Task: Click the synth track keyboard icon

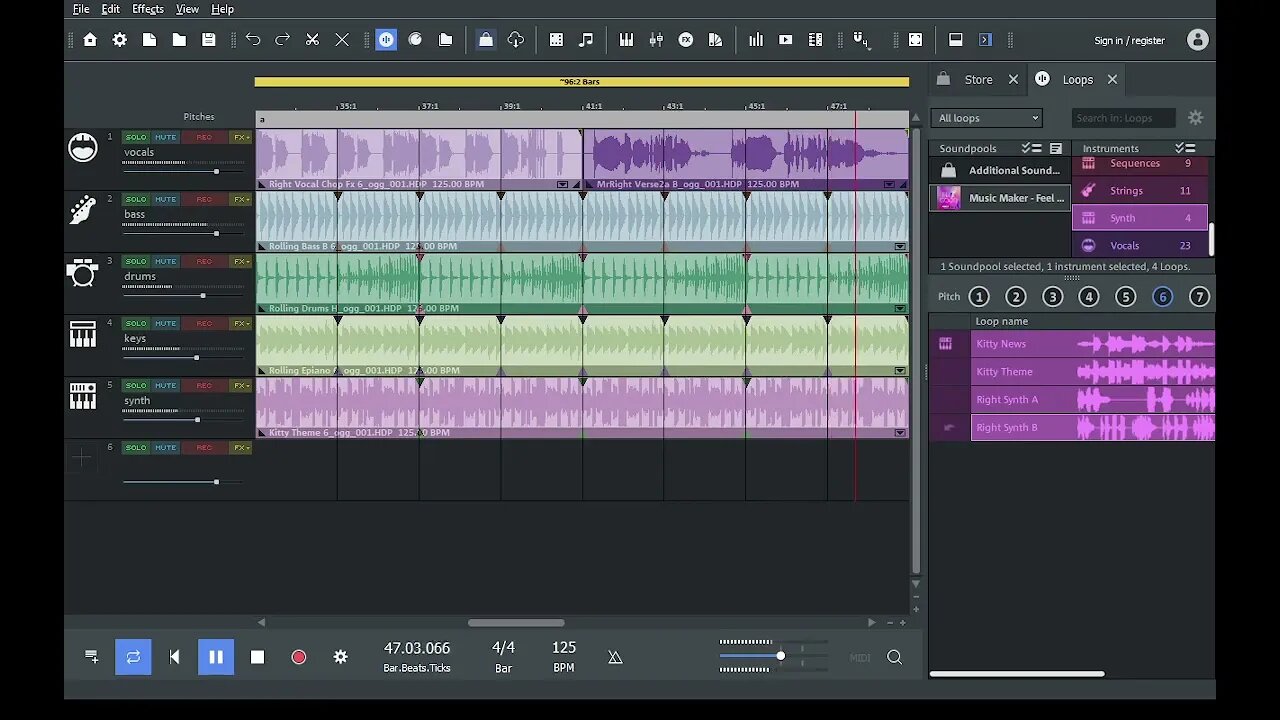Action: pos(83,396)
